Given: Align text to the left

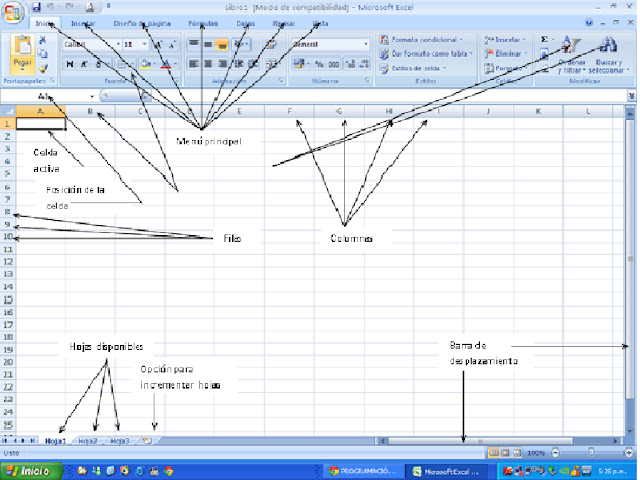Looking at the screenshot, I should [194, 64].
